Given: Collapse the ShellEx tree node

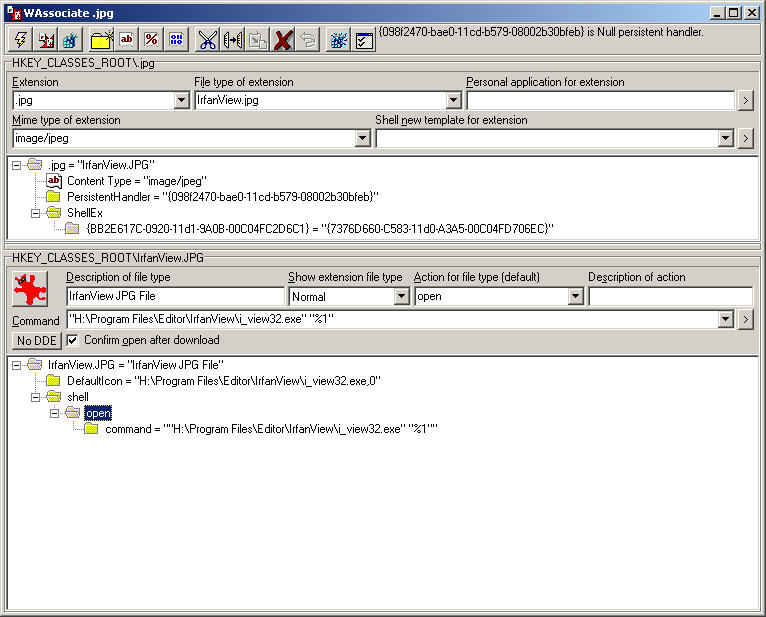Looking at the screenshot, I should pos(36,213).
